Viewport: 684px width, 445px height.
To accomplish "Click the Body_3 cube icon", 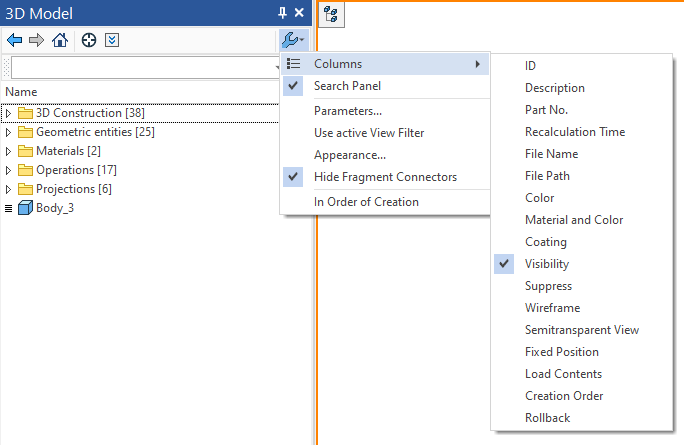I will tap(25, 208).
